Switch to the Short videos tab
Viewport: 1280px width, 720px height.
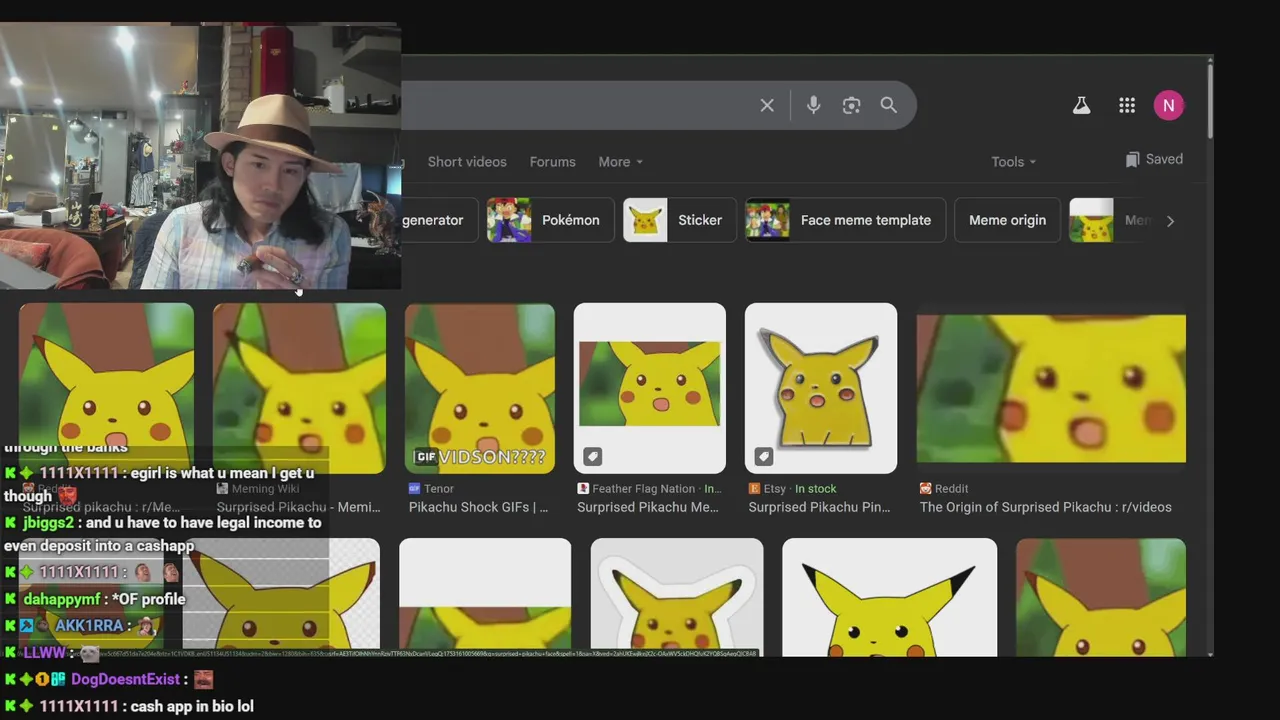coord(467,162)
